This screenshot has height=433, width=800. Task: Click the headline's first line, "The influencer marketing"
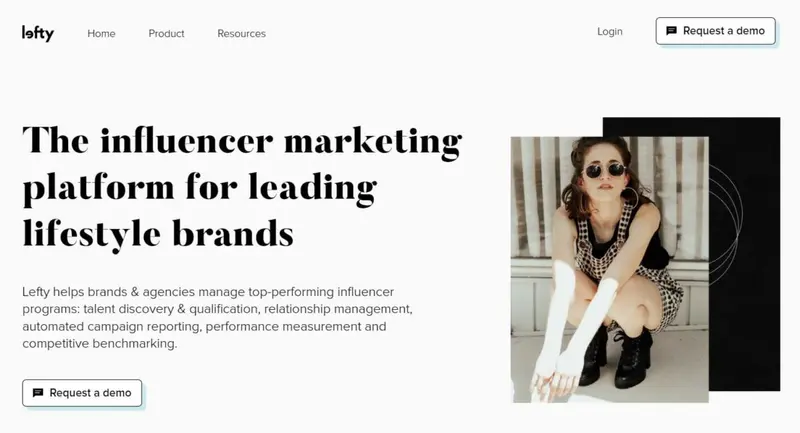tap(242, 142)
